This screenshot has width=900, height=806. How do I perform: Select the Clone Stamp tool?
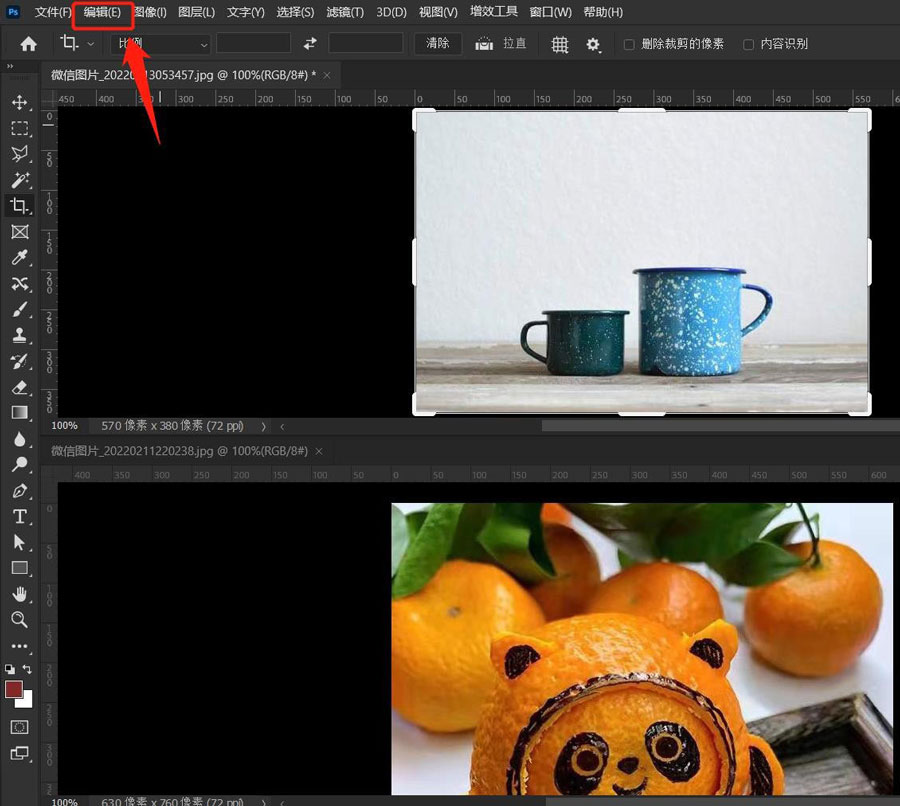coord(20,335)
